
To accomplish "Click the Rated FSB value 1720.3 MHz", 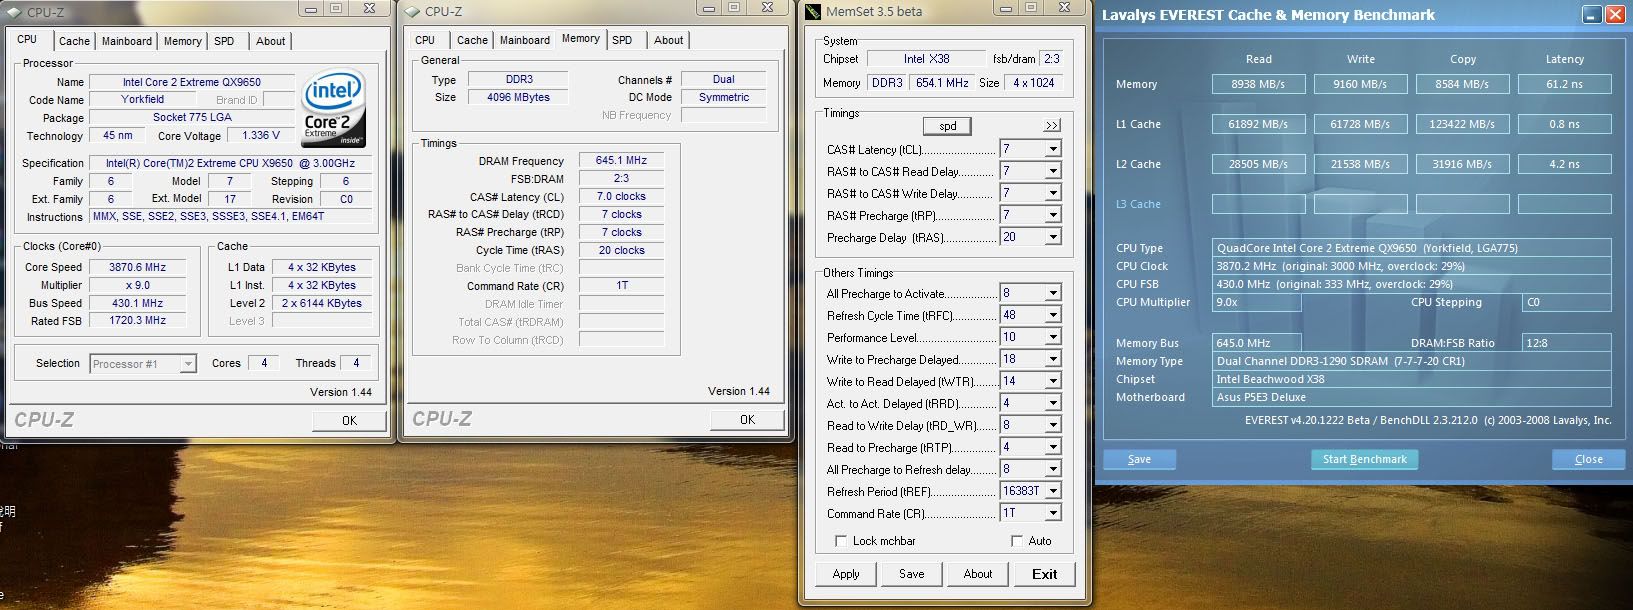I will [x=138, y=320].
